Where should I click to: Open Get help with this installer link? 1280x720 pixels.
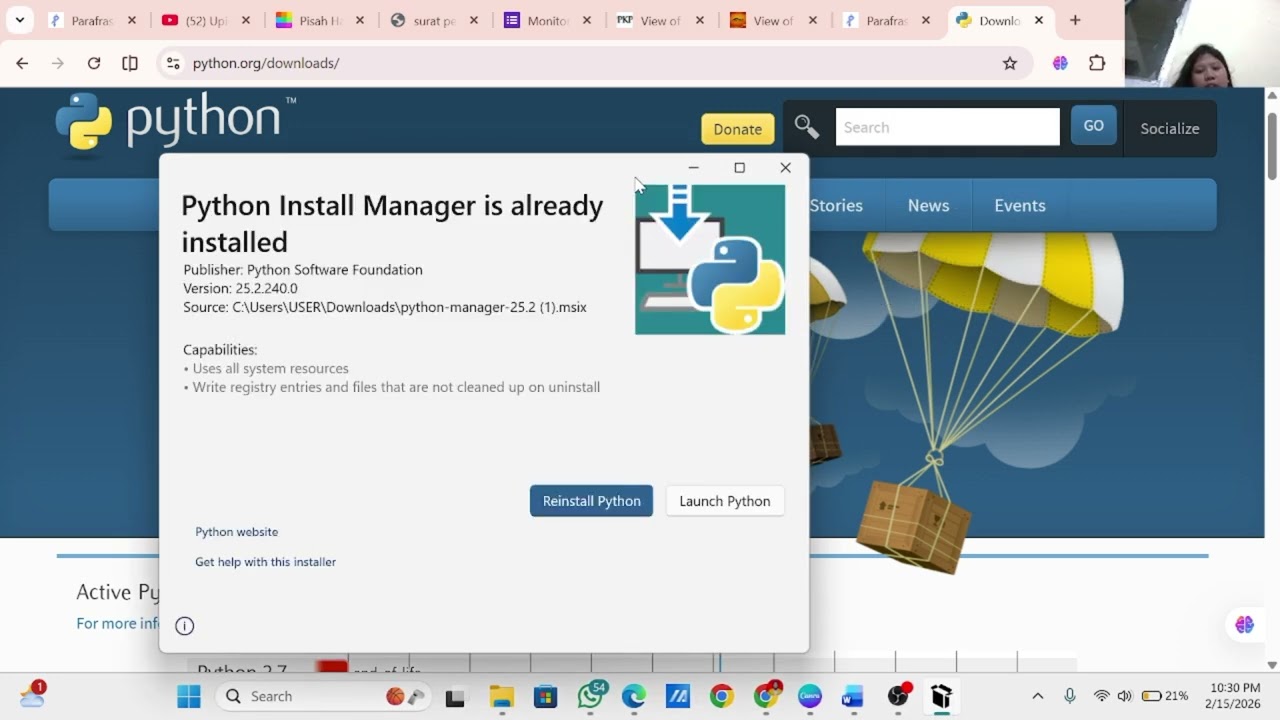265,562
